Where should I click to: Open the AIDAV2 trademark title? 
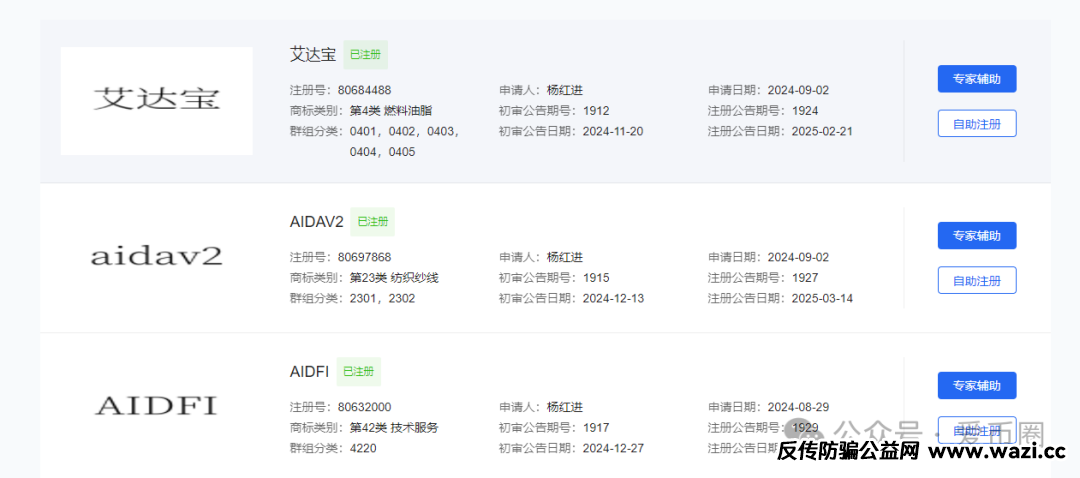click(x=316, y=222)
